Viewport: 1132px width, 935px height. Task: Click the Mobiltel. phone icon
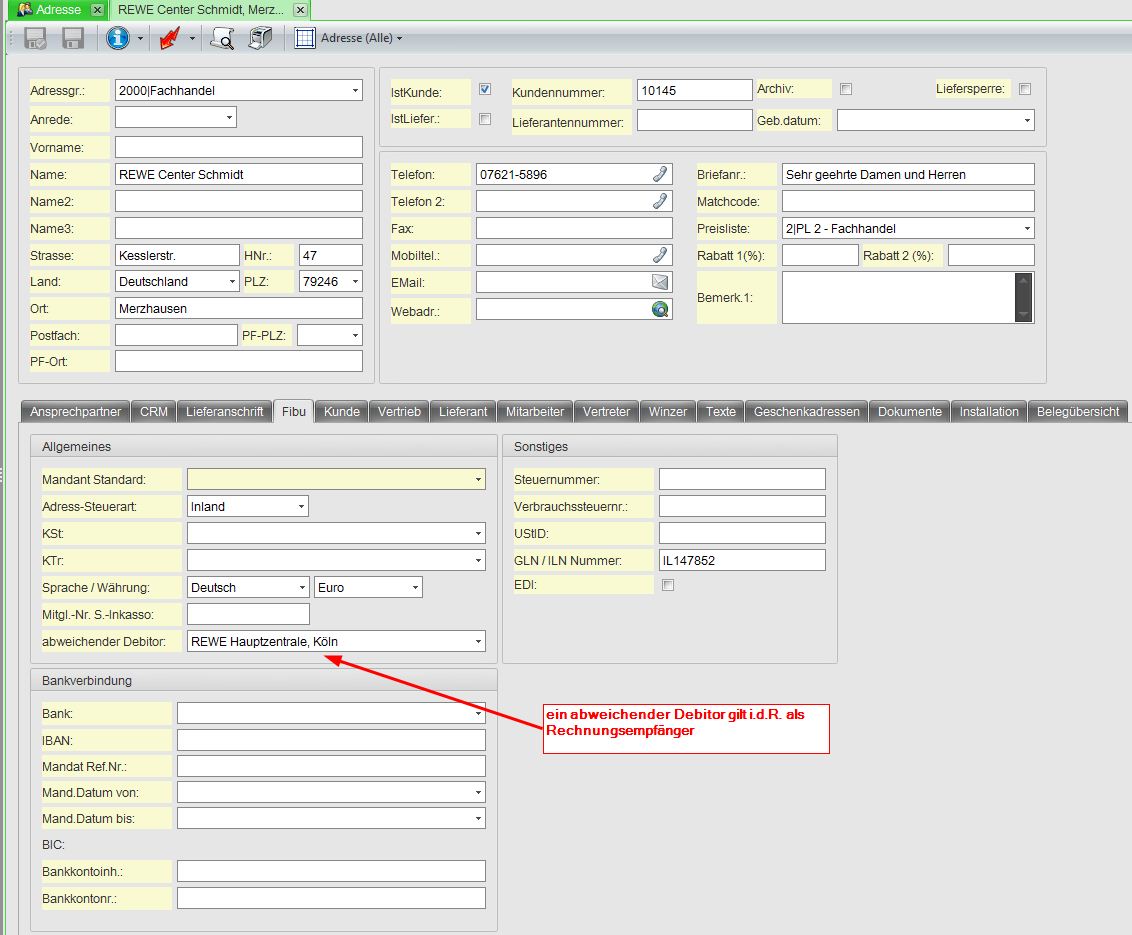pyautogui.click(x=660, y=255)
